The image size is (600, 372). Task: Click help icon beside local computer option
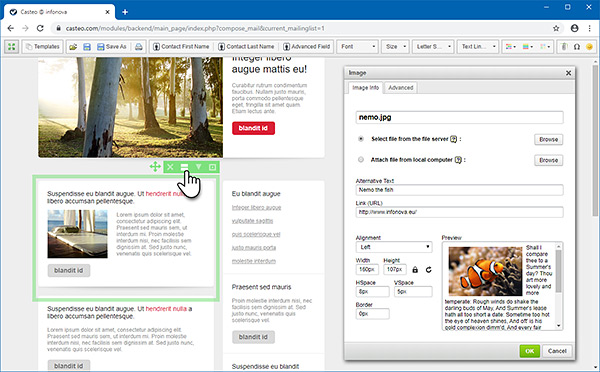click(458, 160)
